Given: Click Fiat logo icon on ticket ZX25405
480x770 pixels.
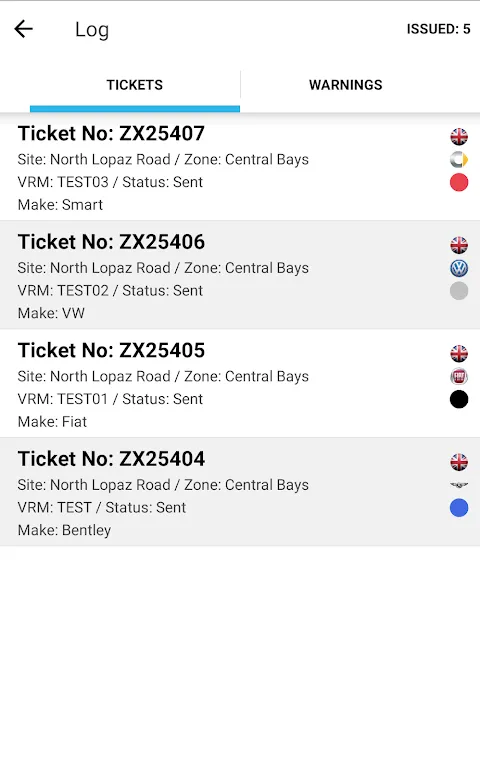Looking at the screenshot, I should [459, 377].
